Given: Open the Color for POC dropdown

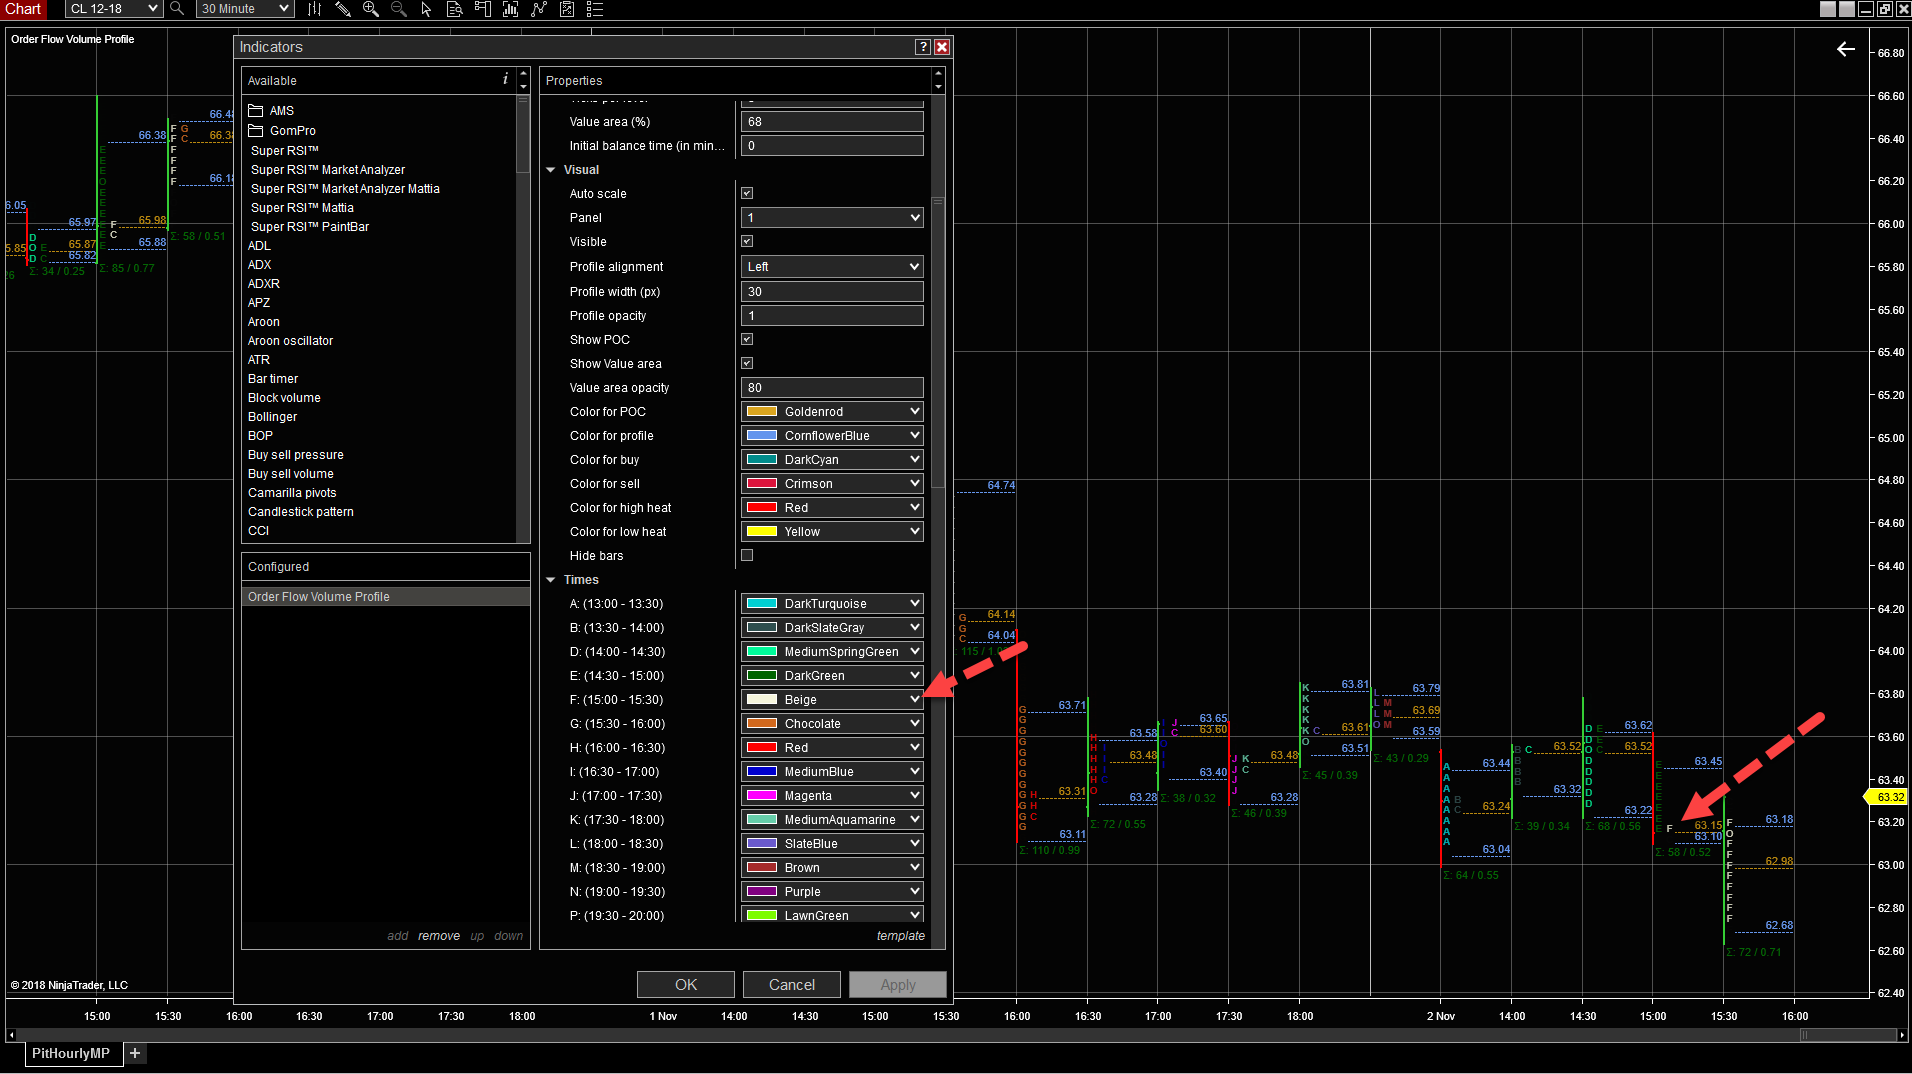Looking at the screenshot, I should point(832,411).
